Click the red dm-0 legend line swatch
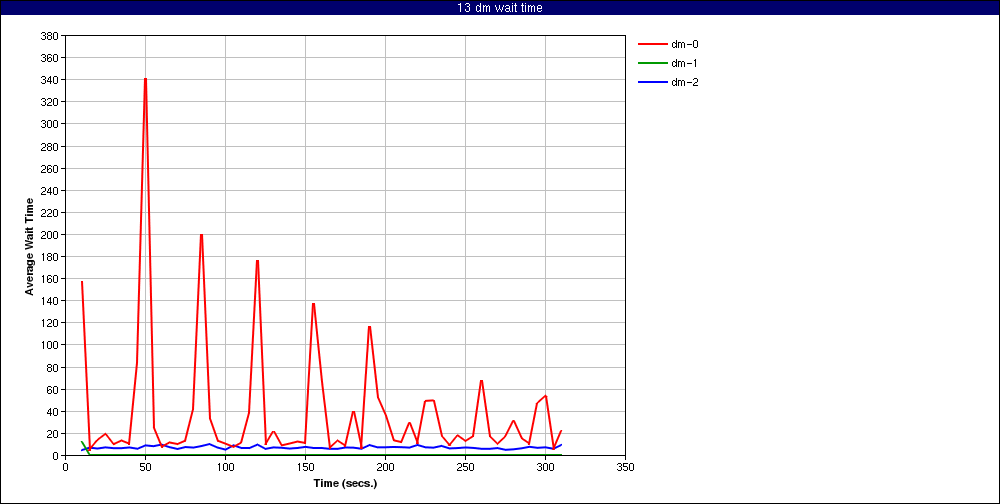This screenshot has height=504, width=1000. pos(652,44)
